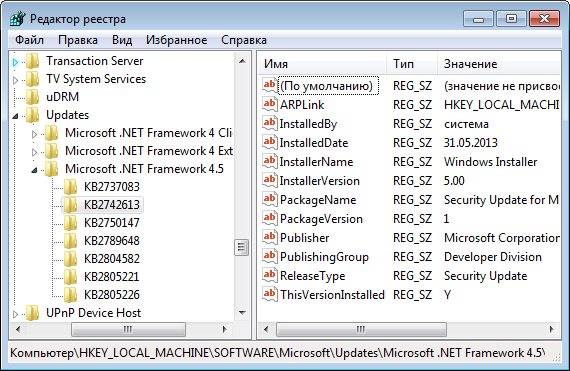Image resolution: width=570 pixels, height=371 pixels.
Task: Click the KB2742613 folder icon
Action: pos(71,205)
